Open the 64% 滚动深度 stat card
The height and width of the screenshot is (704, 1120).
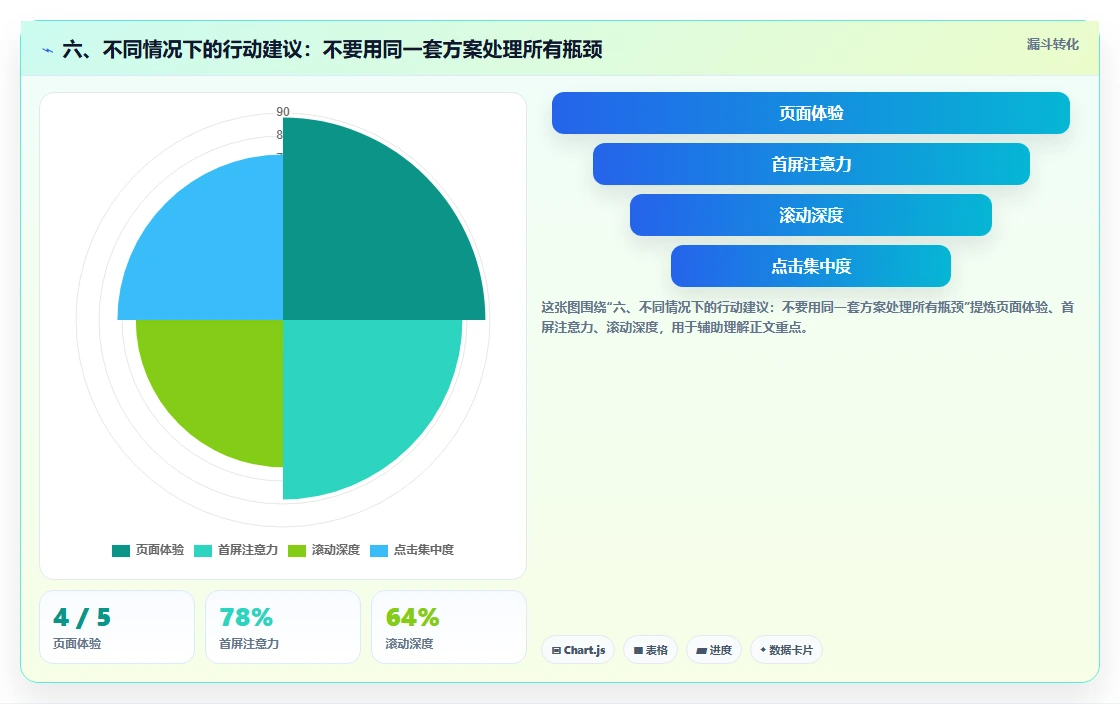449,627
